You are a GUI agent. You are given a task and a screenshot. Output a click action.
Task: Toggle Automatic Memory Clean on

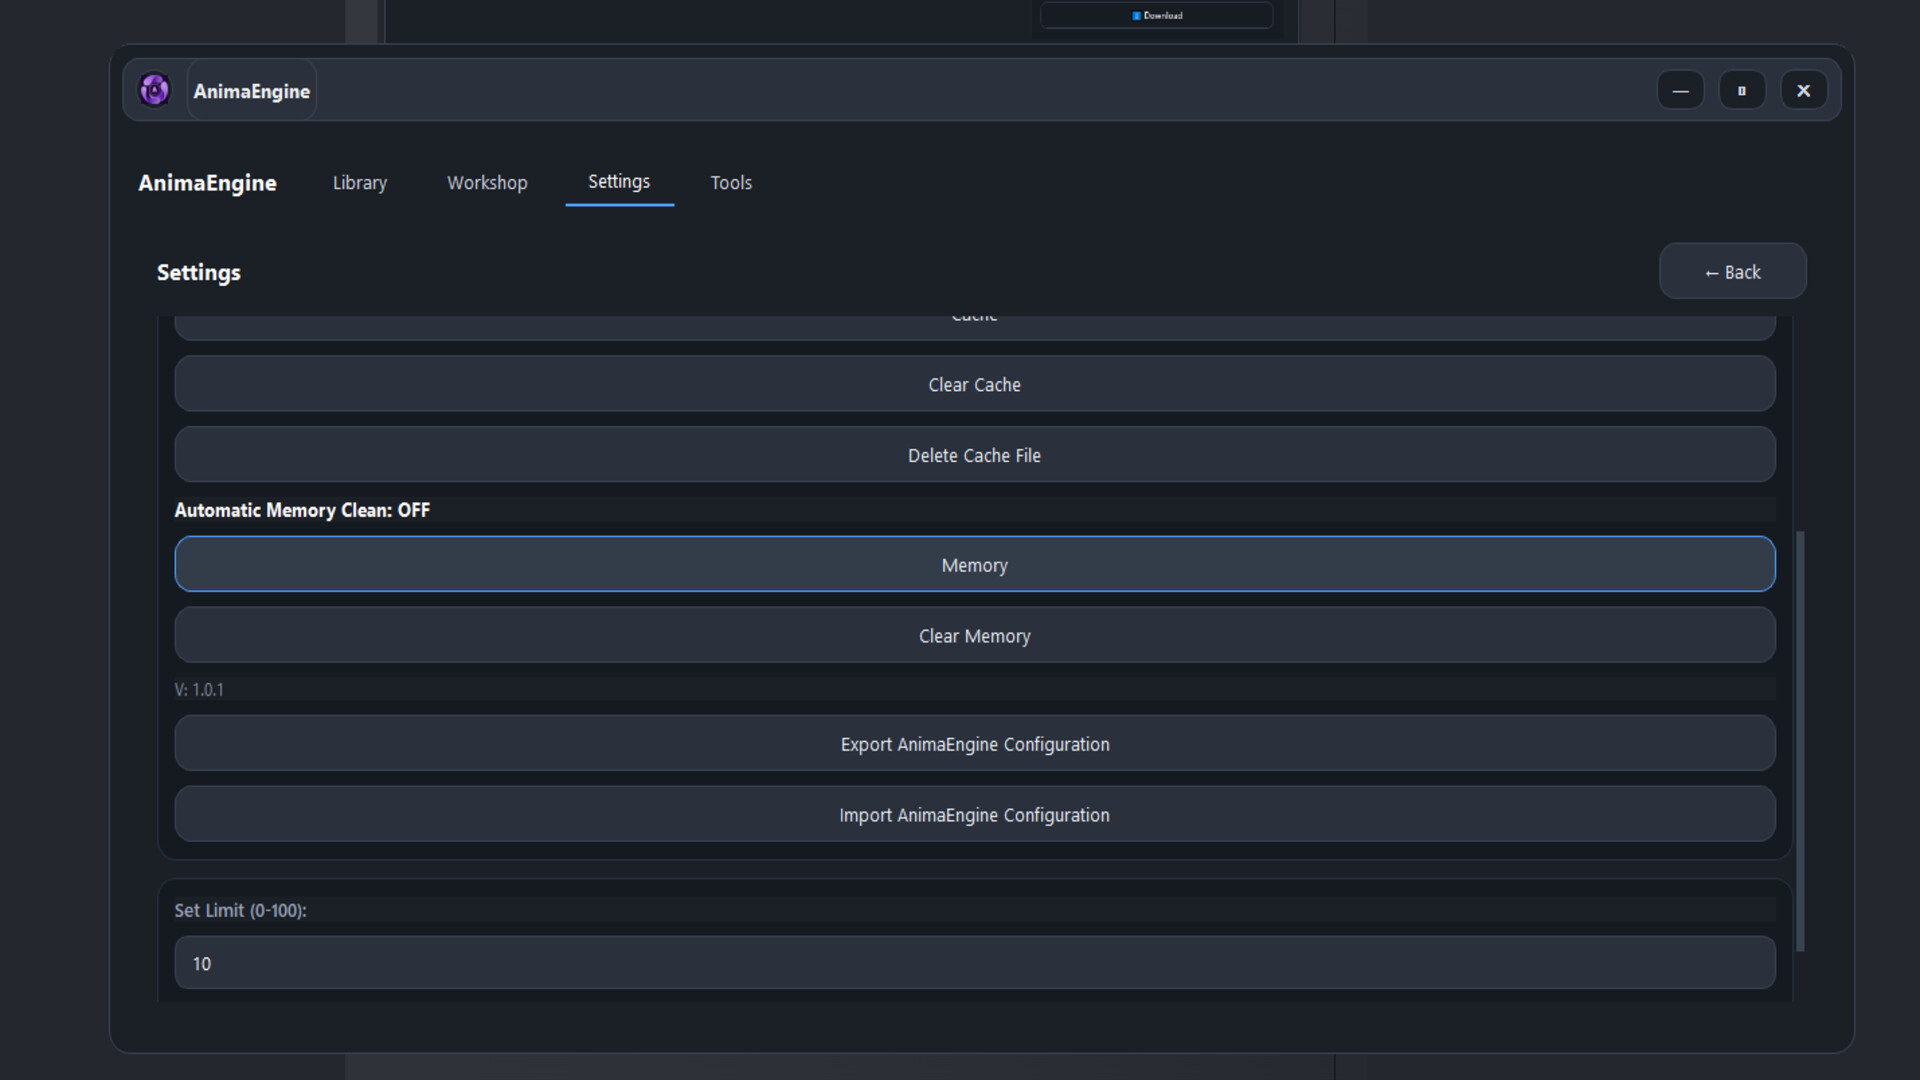click(301, 510)
